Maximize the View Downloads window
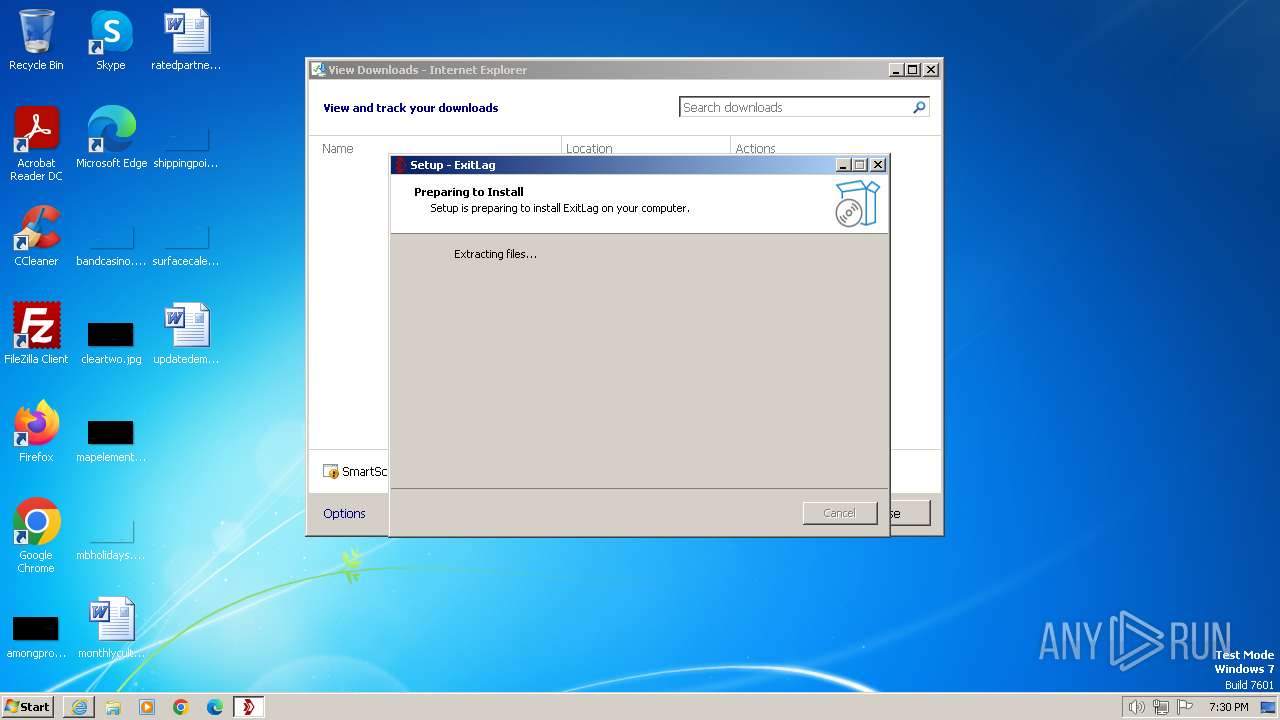 912,70
